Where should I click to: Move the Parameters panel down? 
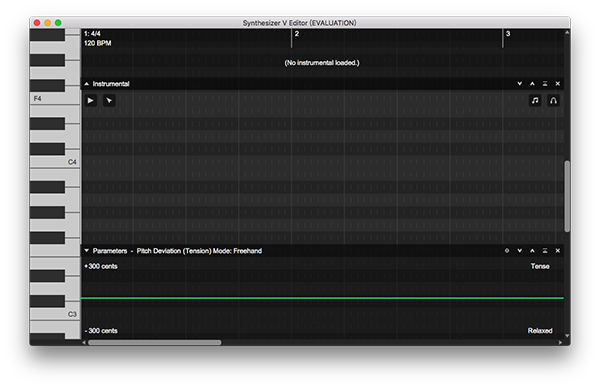pos(520,251)
